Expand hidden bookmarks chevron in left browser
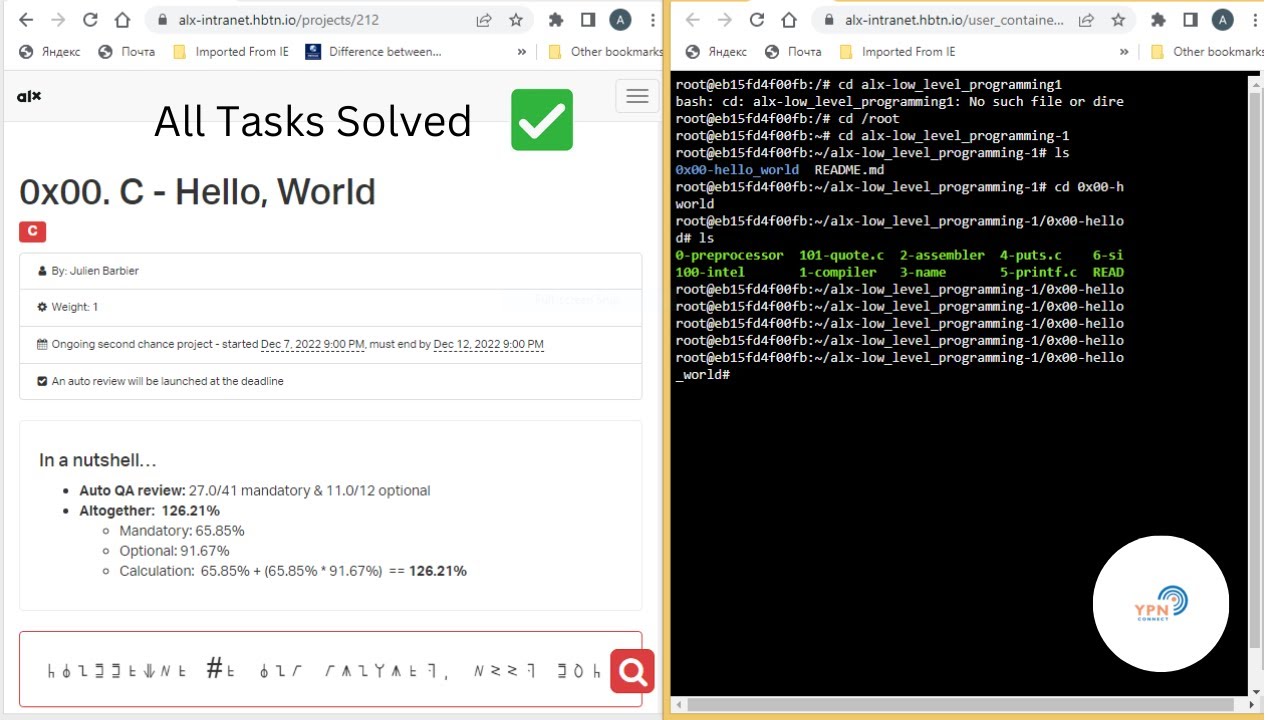Image resolution: width=1280 pixels, height=720 pixels. point(521,52)
